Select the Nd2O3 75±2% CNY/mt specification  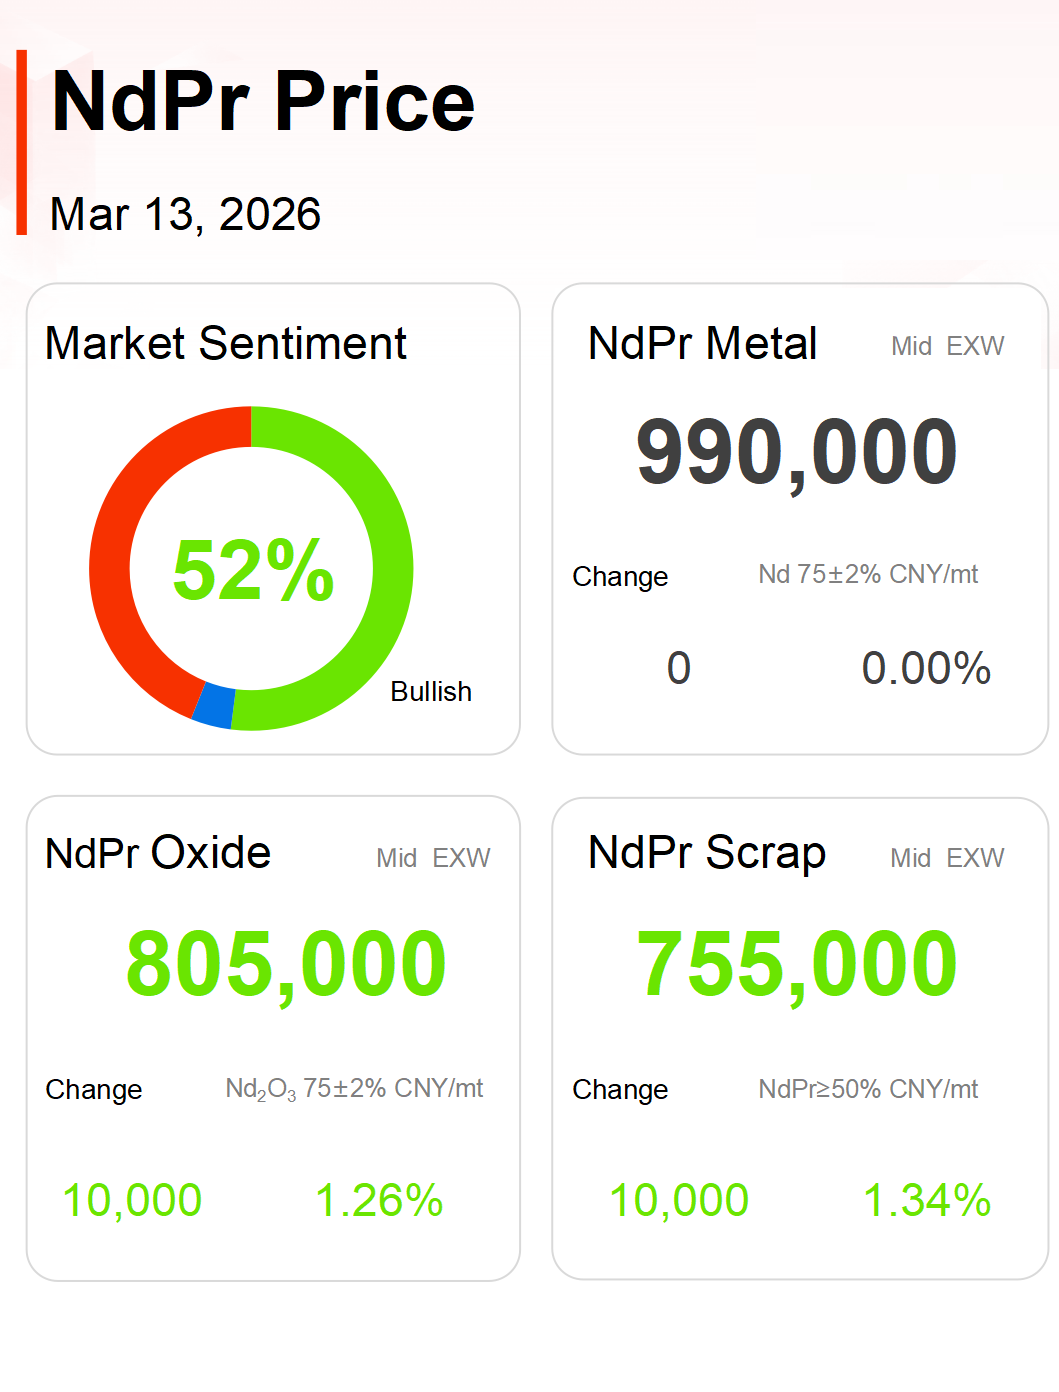coord(354,1089)
